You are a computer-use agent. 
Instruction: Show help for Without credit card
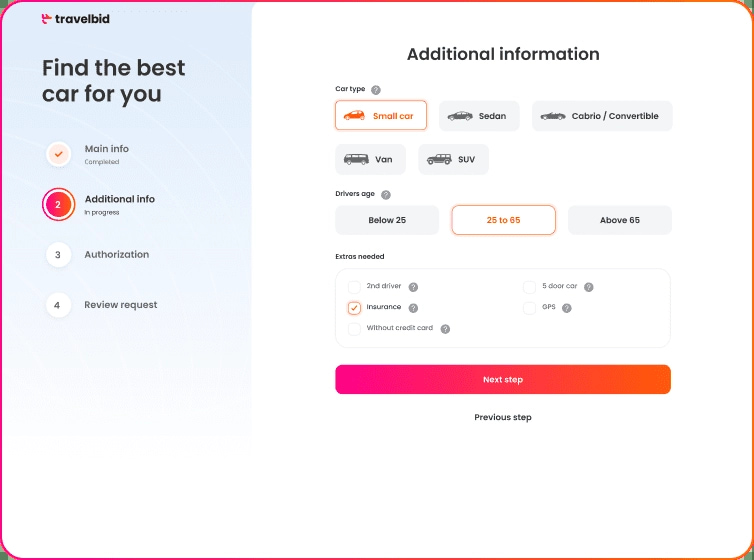[445, 329]
